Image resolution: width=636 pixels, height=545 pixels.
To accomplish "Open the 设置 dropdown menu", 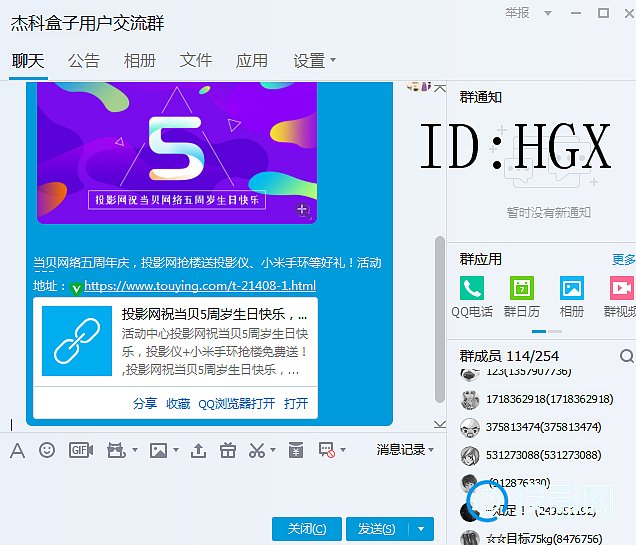I will tap(314, 61).
